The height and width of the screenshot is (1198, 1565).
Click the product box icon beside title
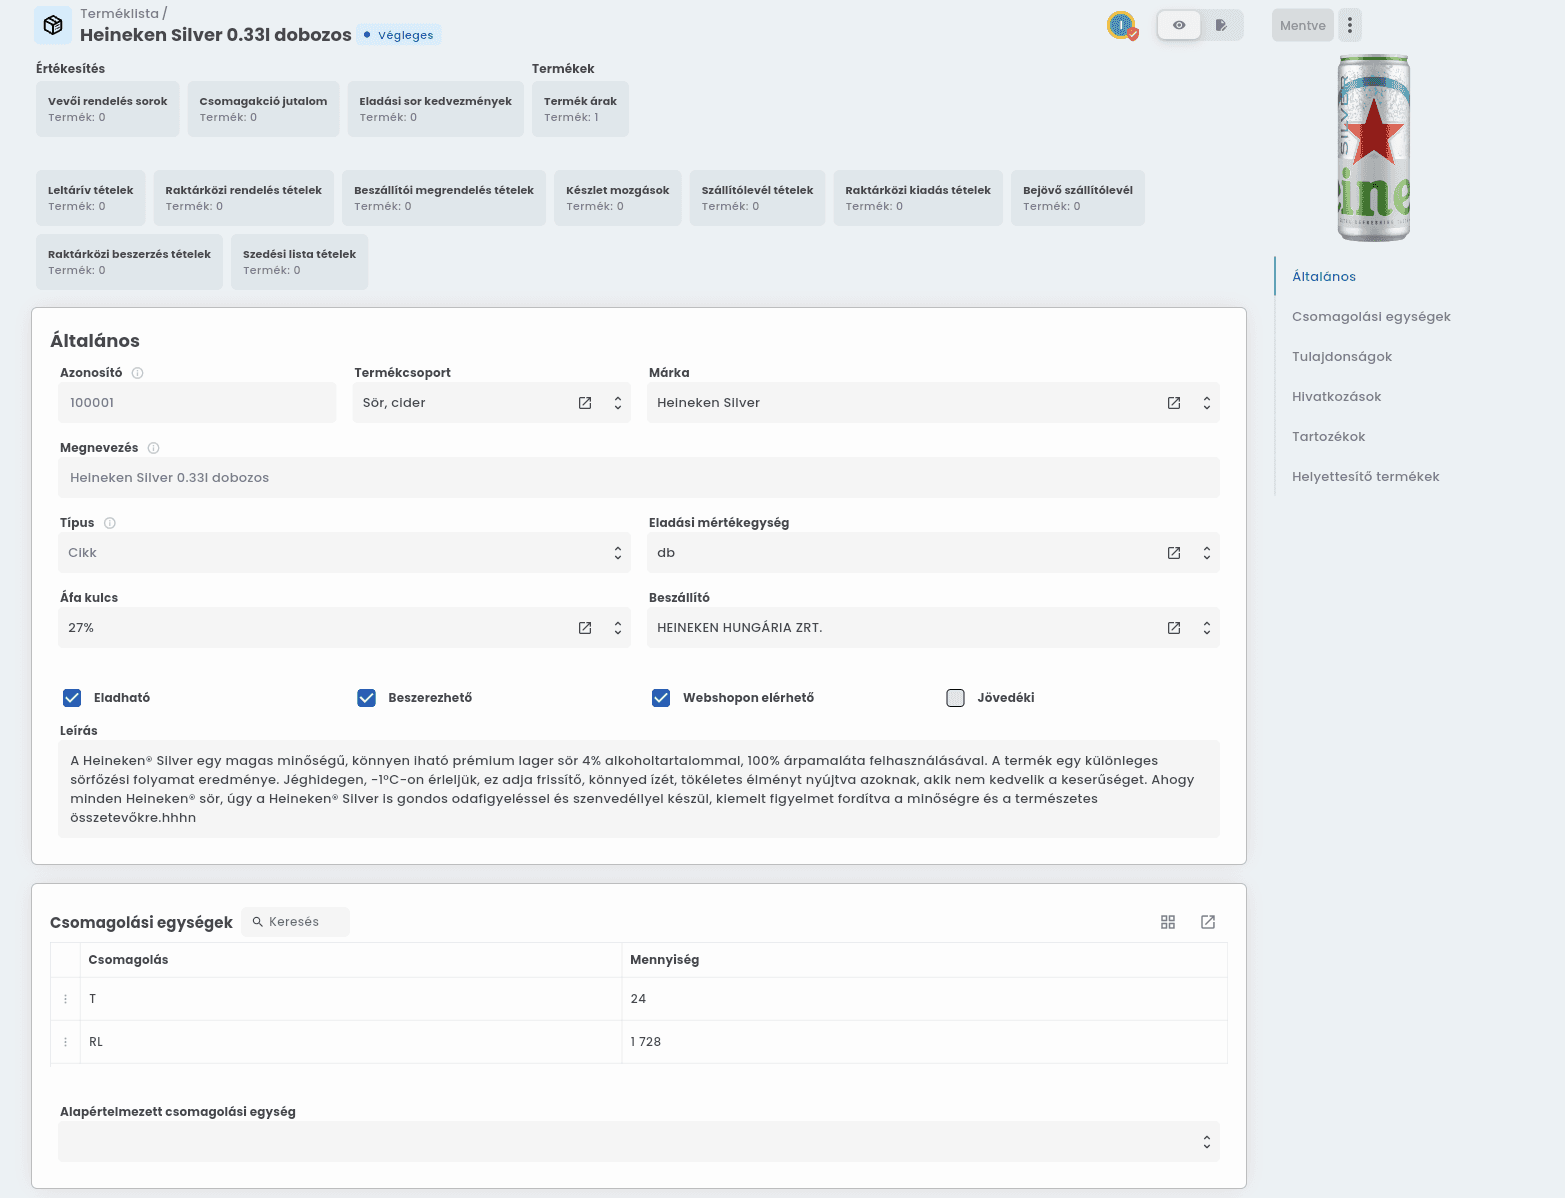[53, 25]
